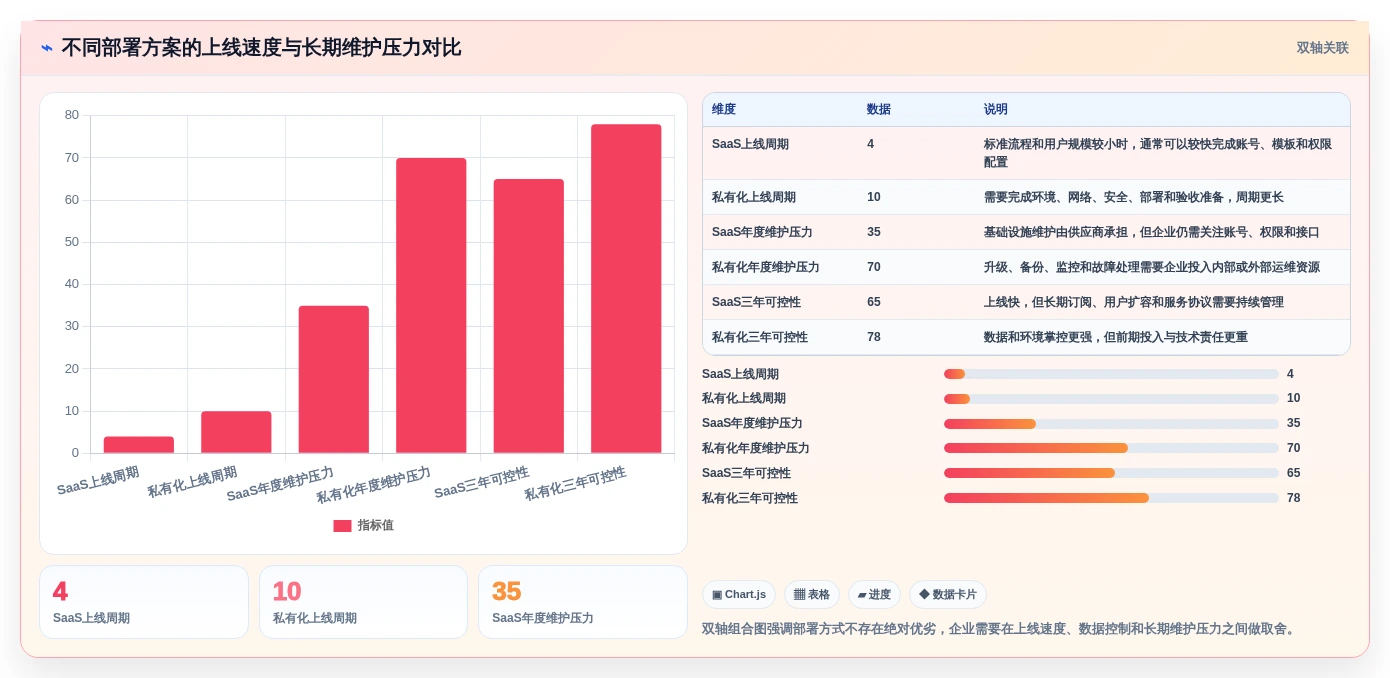Click the 双轴关联 label in header

(1322, 48)
